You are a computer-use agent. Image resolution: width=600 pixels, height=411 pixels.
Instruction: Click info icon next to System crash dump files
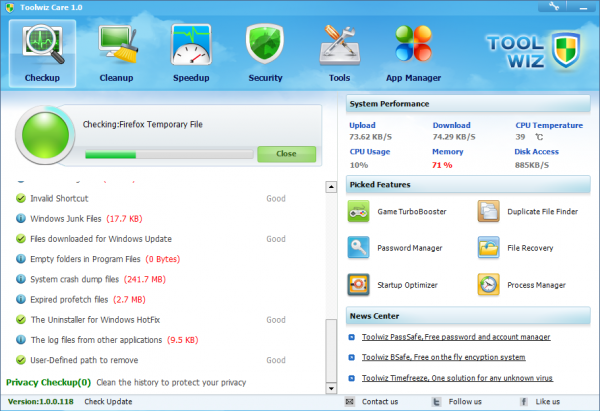(x=21, y=279)
